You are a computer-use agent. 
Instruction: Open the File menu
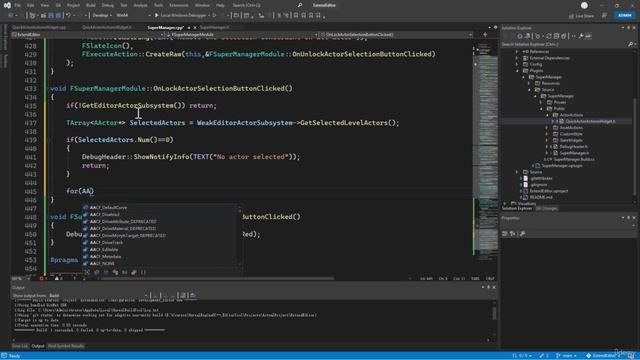point(18,5)
